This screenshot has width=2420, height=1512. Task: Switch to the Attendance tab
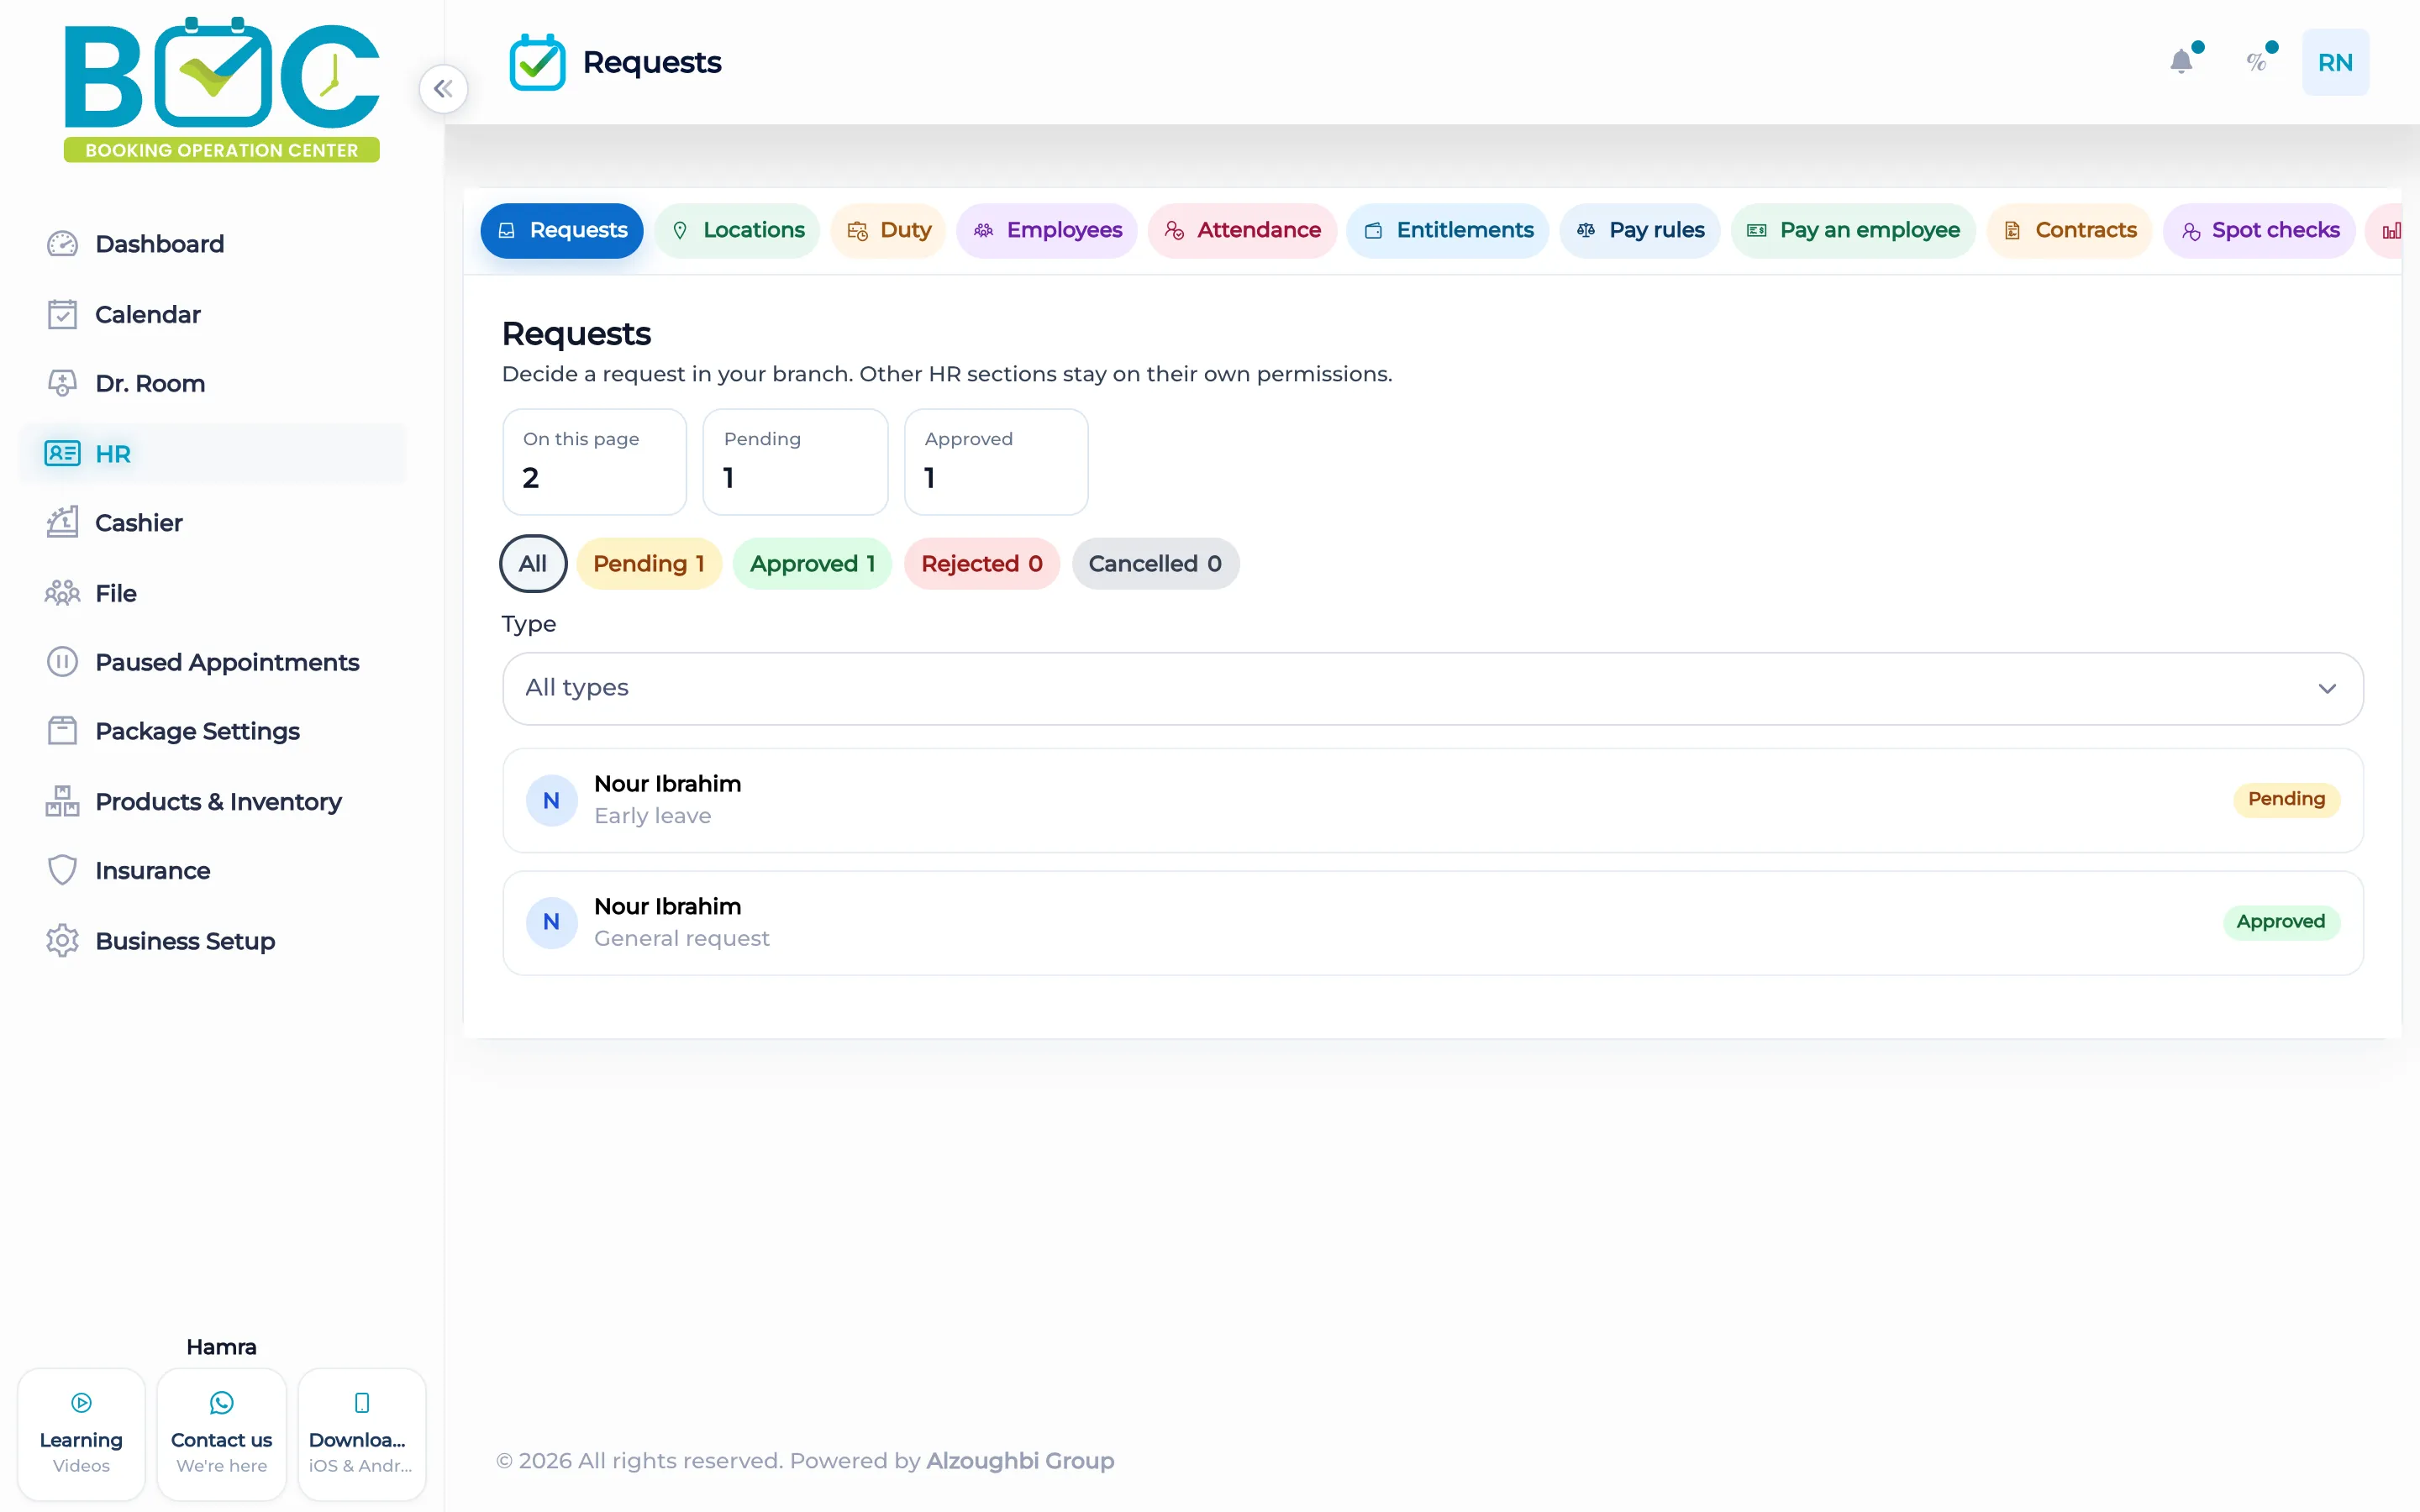[x=1242, y=231]
